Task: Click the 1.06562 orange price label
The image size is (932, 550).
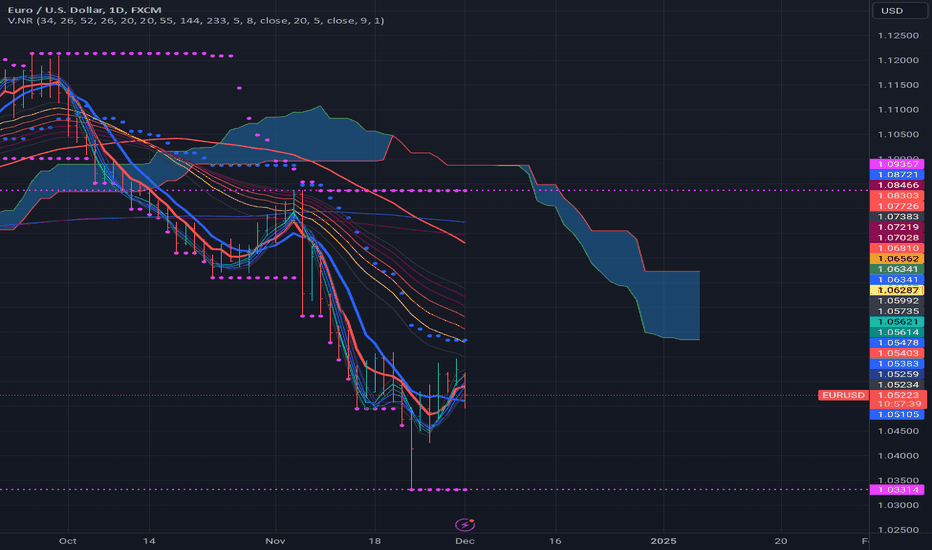Action: point(897,259)
